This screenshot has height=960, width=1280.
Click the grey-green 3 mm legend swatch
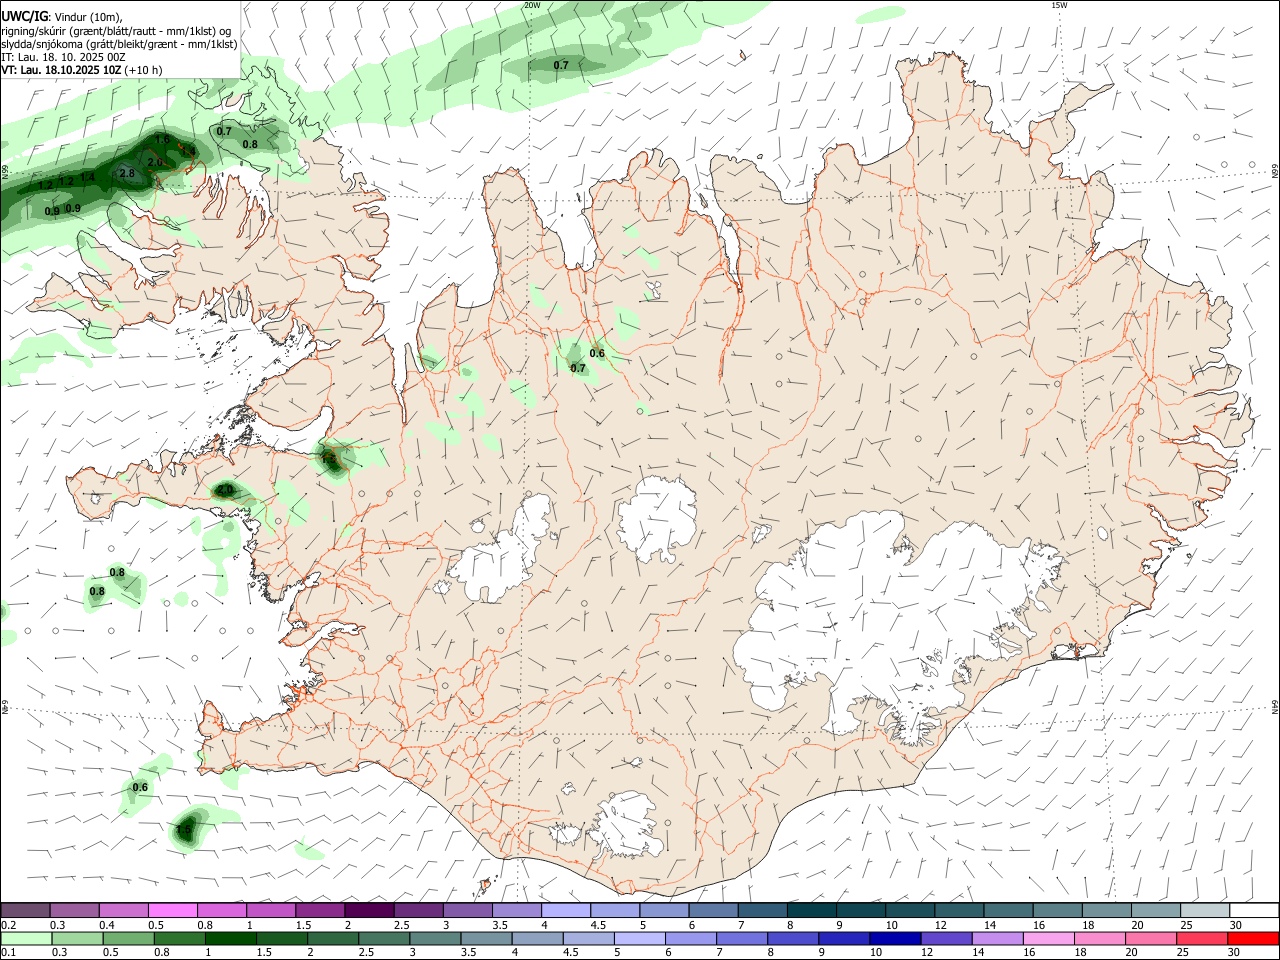click(x=435, y=938)
